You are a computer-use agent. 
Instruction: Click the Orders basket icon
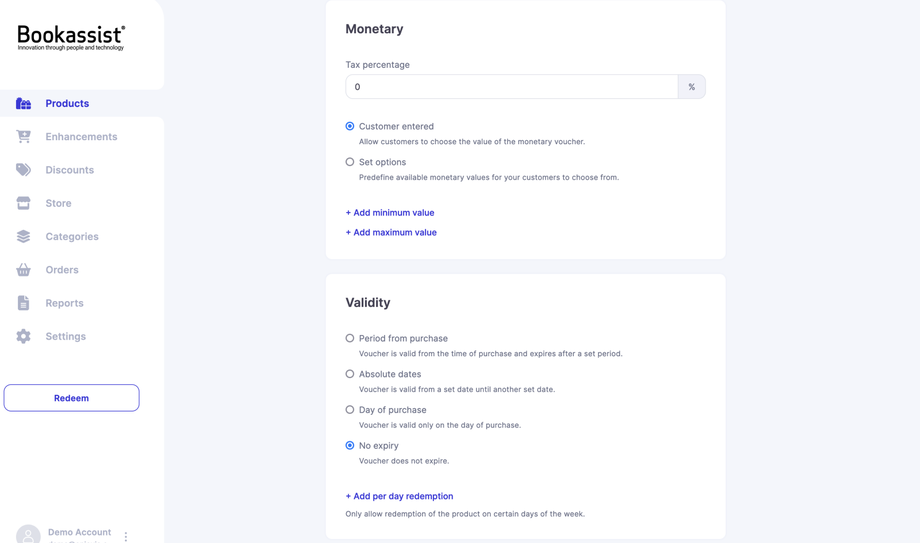(x=23, y=270)
